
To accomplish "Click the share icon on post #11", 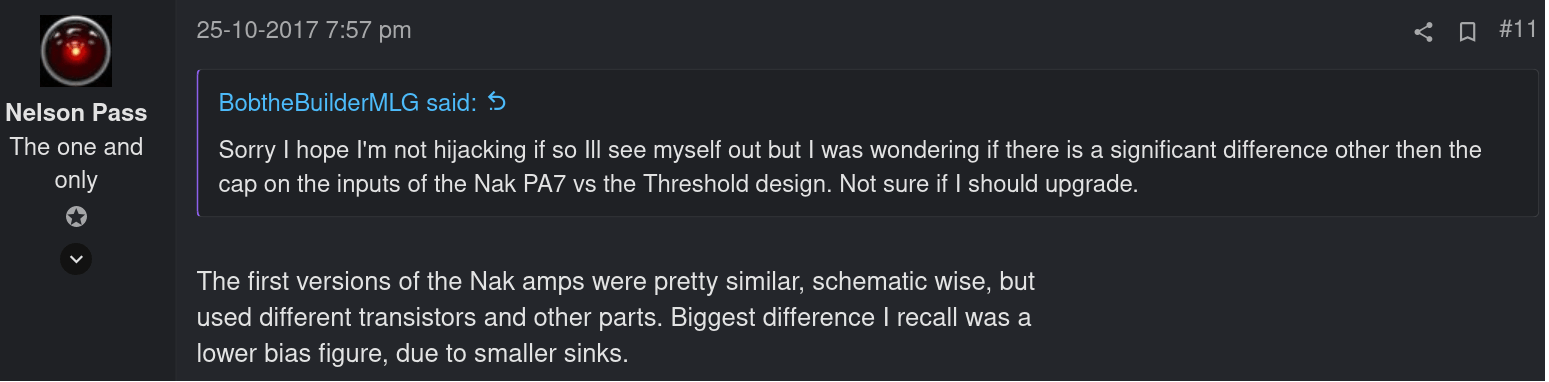I will tap(1423, 33).
